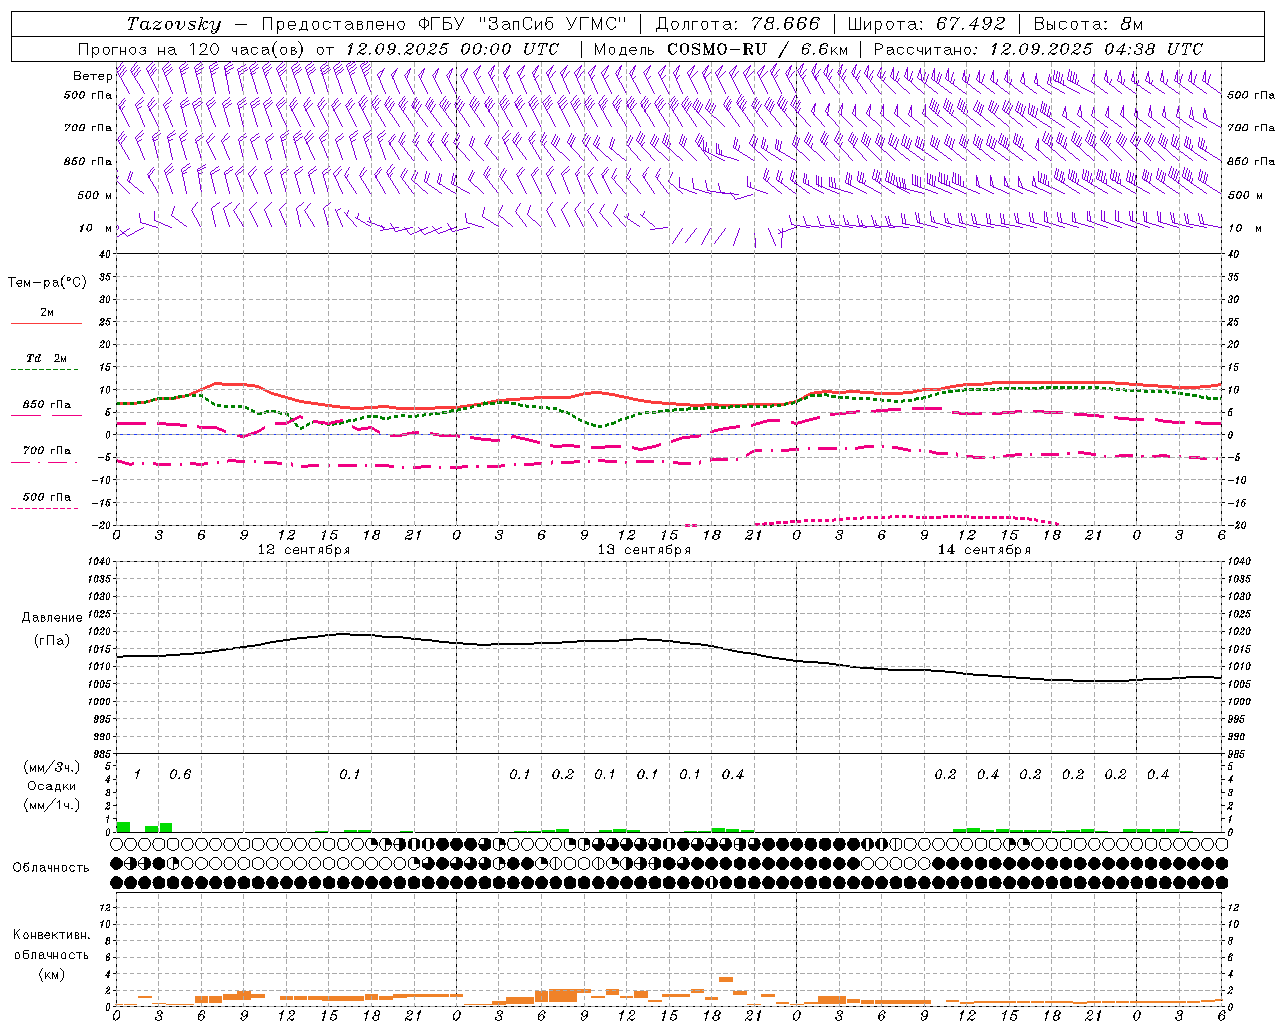Click the 500 м wind level label on left
The height and width of the screenshot is (1024, 1280).
[95, 195]
